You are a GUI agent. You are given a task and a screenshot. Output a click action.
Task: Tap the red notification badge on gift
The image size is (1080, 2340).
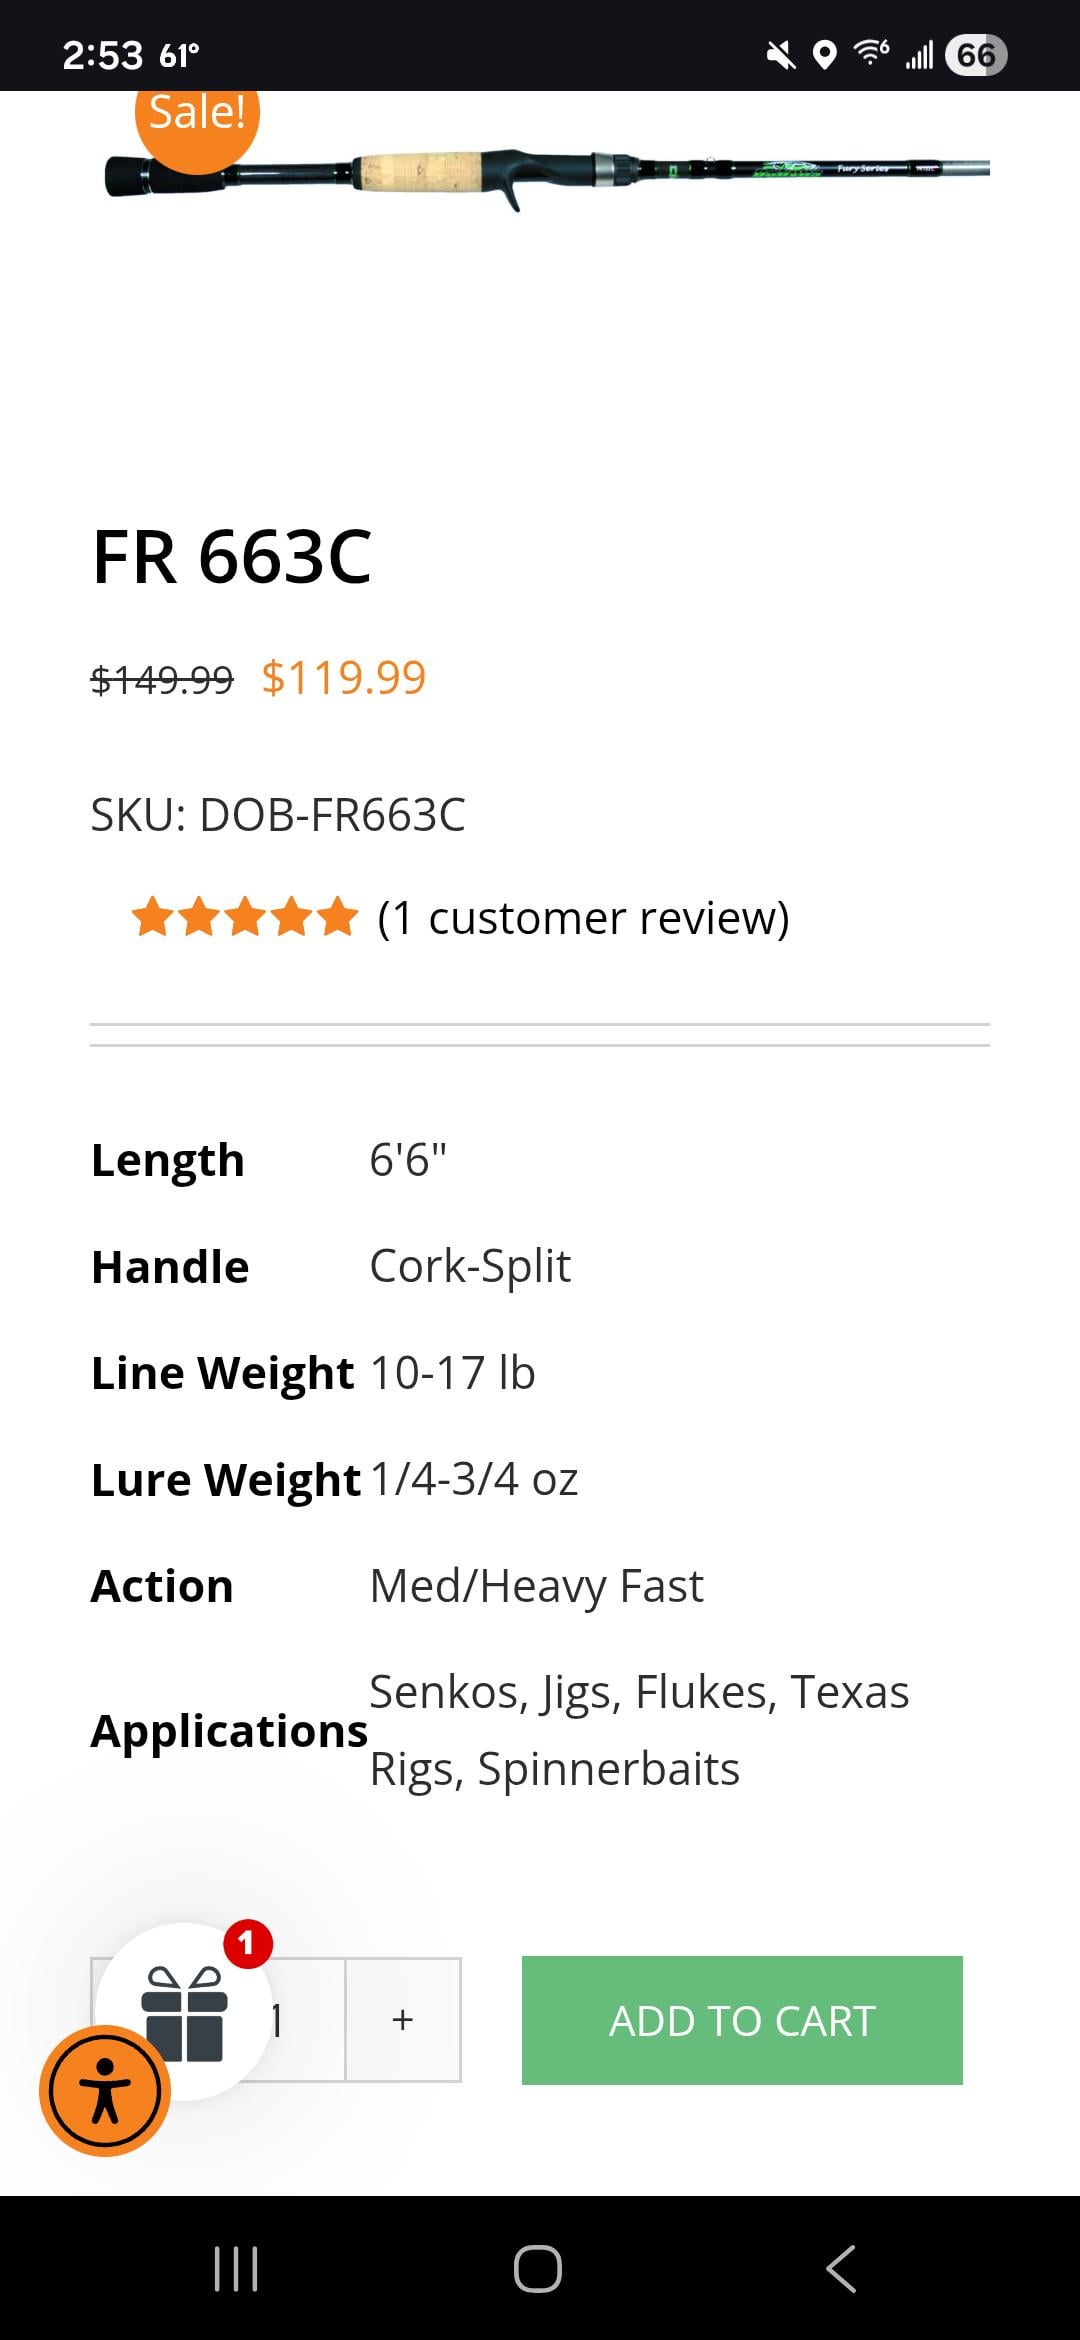pos(247,1944)
